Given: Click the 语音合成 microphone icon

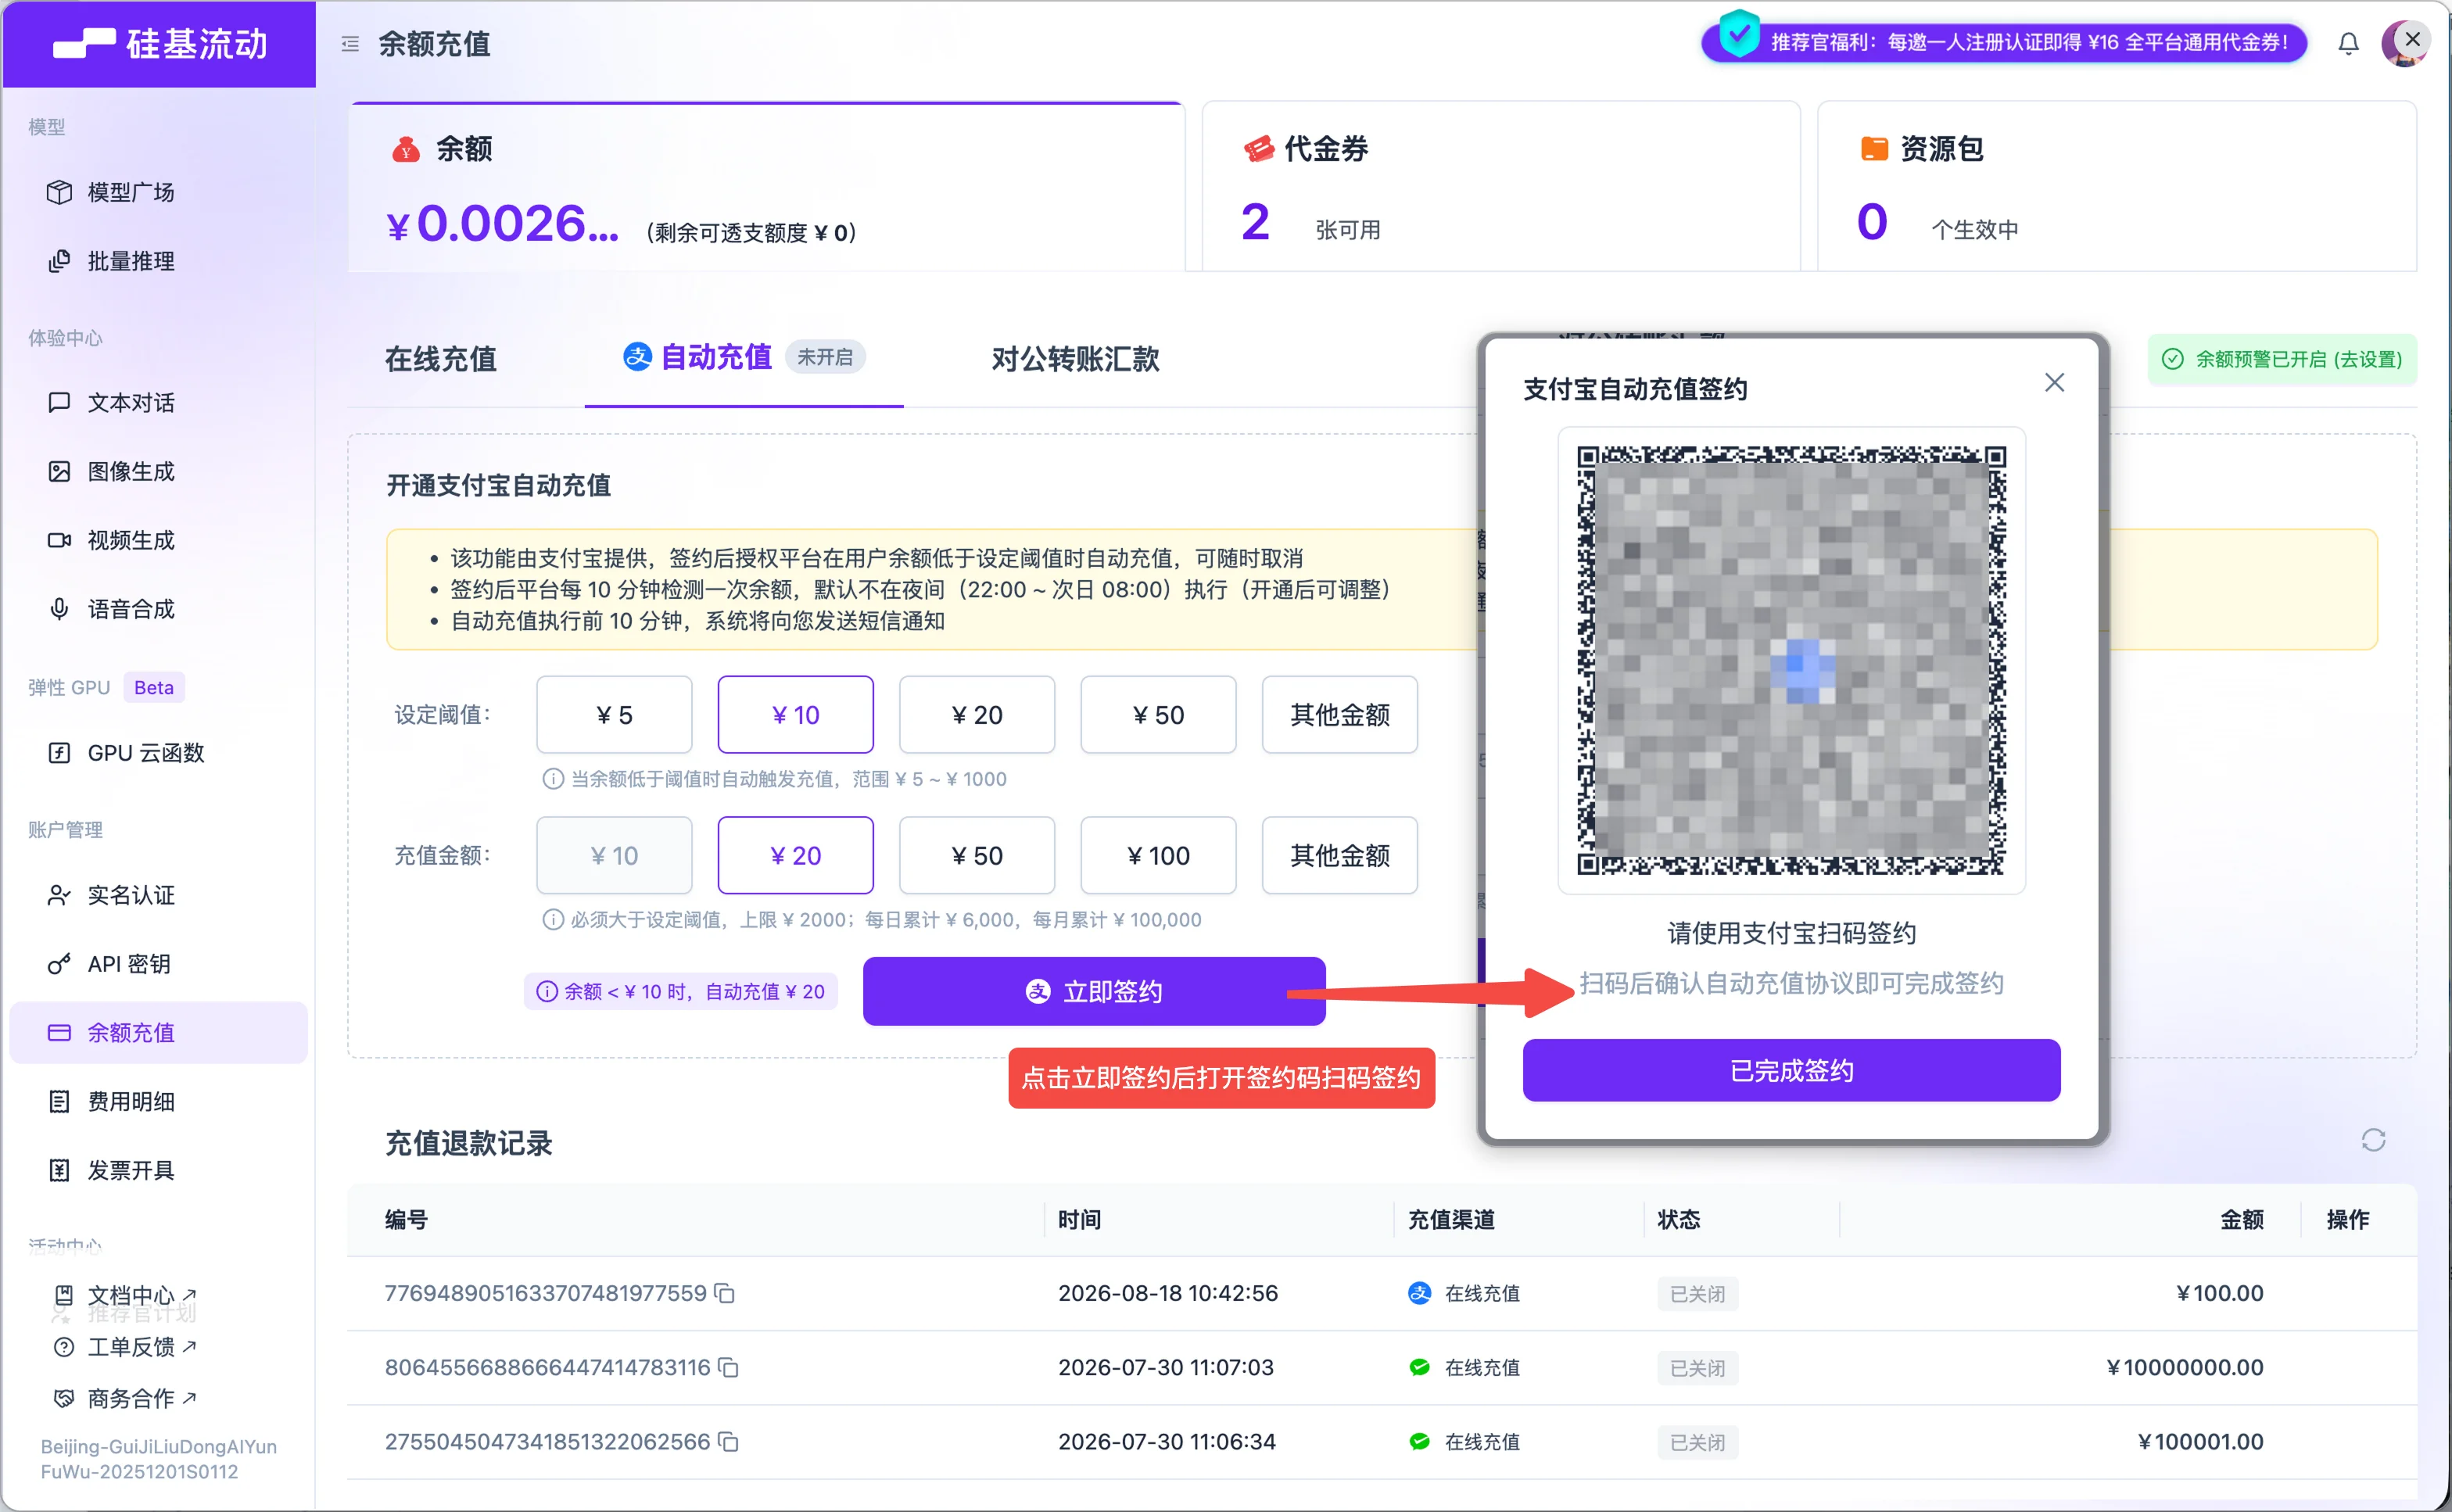Looking at the screenshot, I should pos(59,609).
